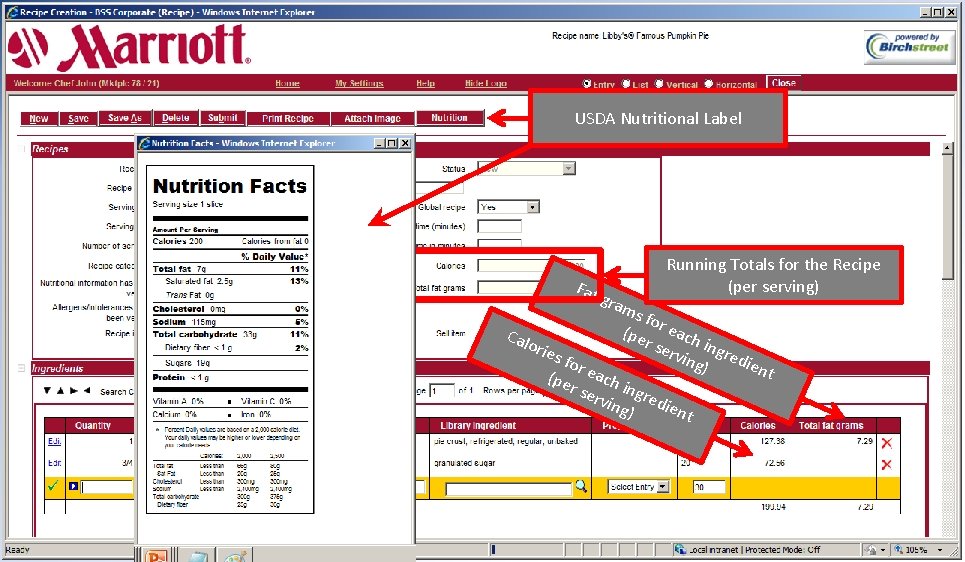Click the Library Ingredient column header
This screenshot has width=965, height=562.
[x=478, y=425]
